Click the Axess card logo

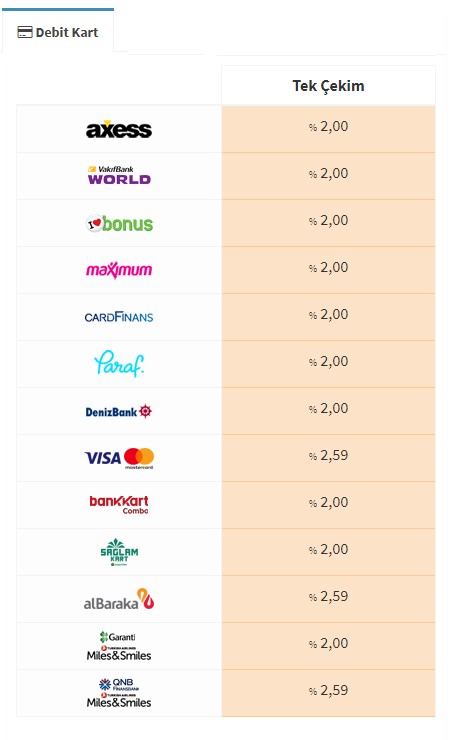point(119,129)
